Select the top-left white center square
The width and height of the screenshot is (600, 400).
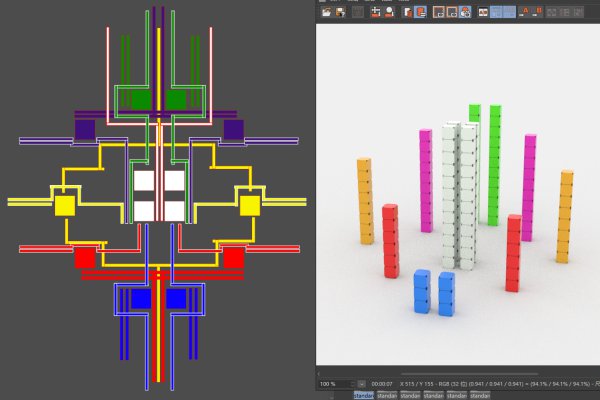143,180
